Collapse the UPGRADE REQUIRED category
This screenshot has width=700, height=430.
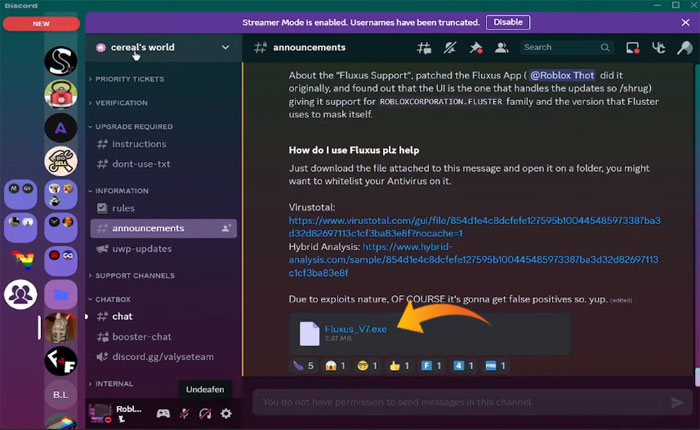click(x=133, y=127)
